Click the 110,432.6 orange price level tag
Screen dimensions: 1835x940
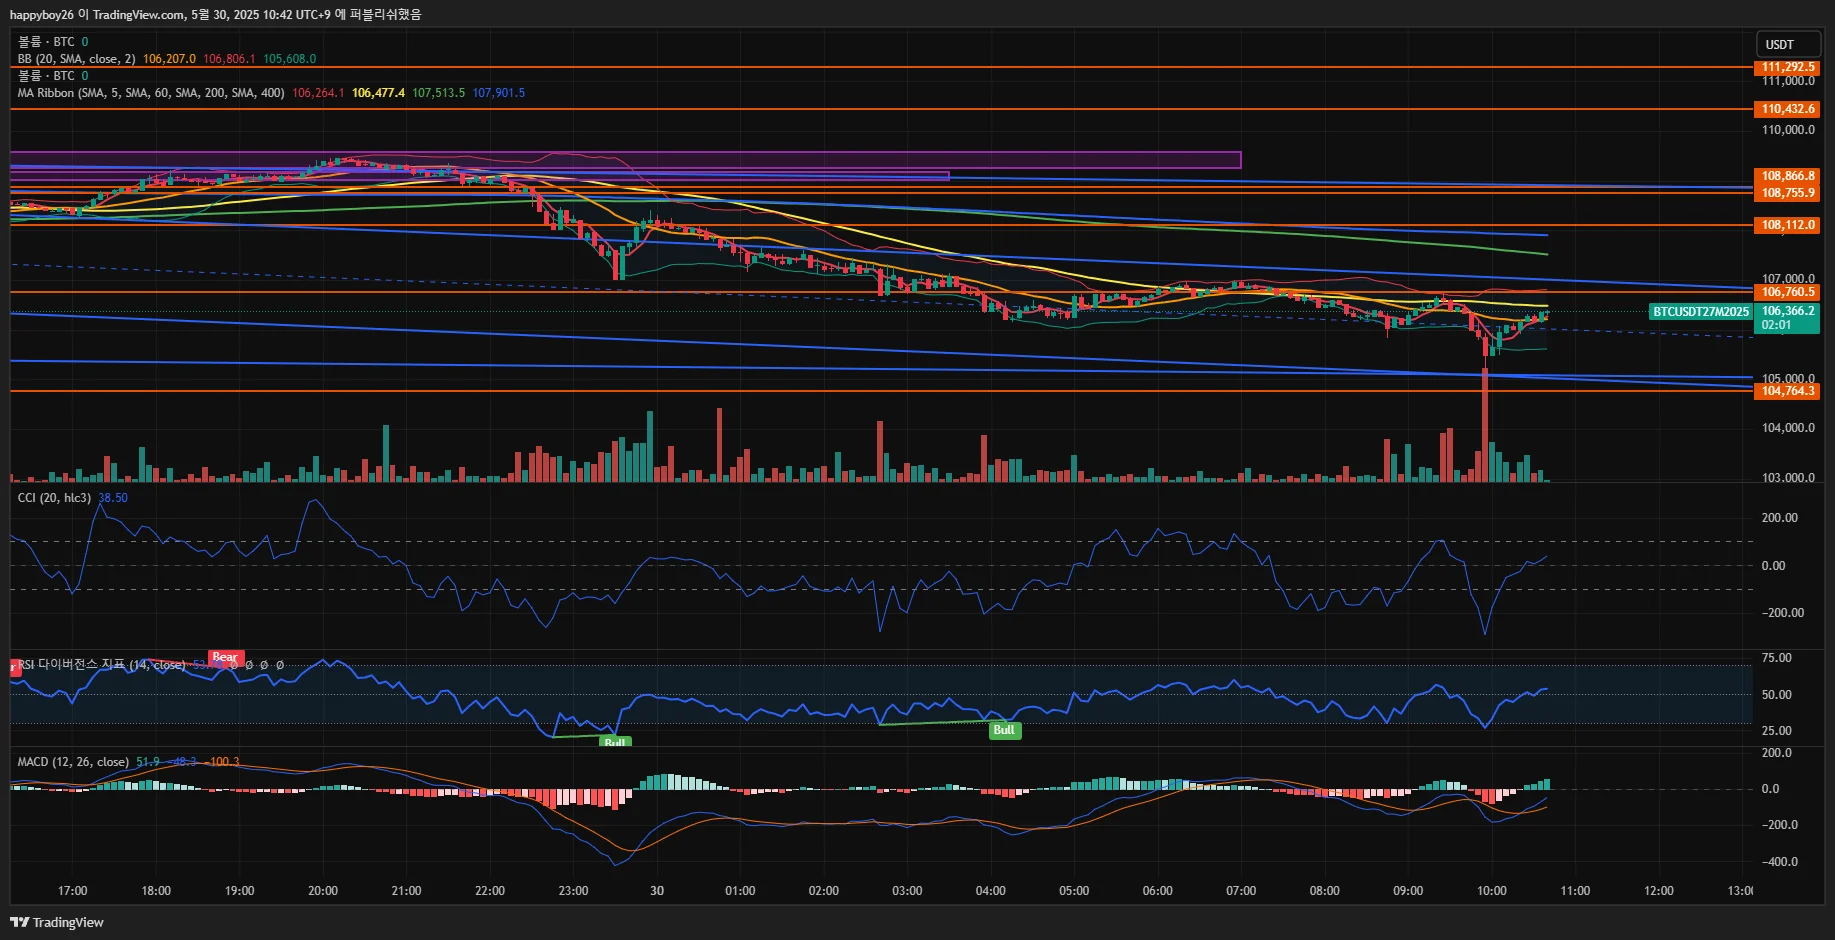[x=1788, y=109]
